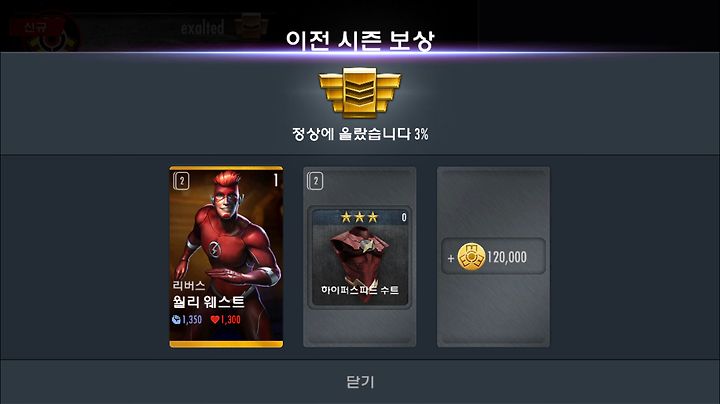Open the 리버스 월리 웨스트 hero card
This screenshot has width=720, height=404.
click(226, 257)
